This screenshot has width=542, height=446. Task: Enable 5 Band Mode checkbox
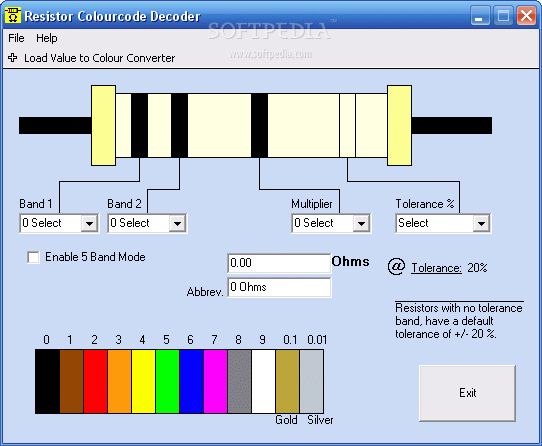point(33,258)
